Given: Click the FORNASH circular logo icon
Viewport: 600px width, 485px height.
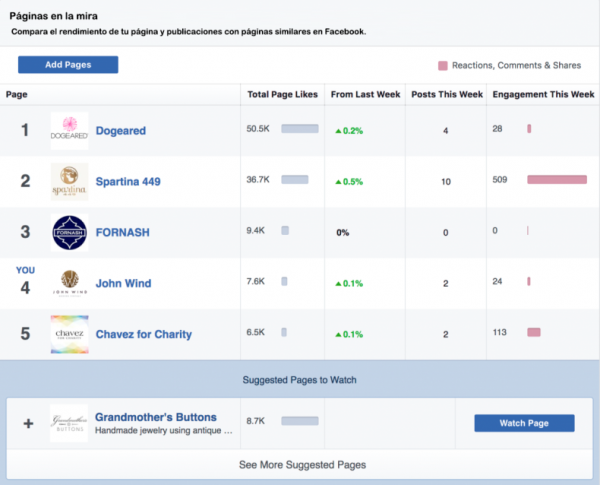Looking at the screenshot, I should (69, 232).
